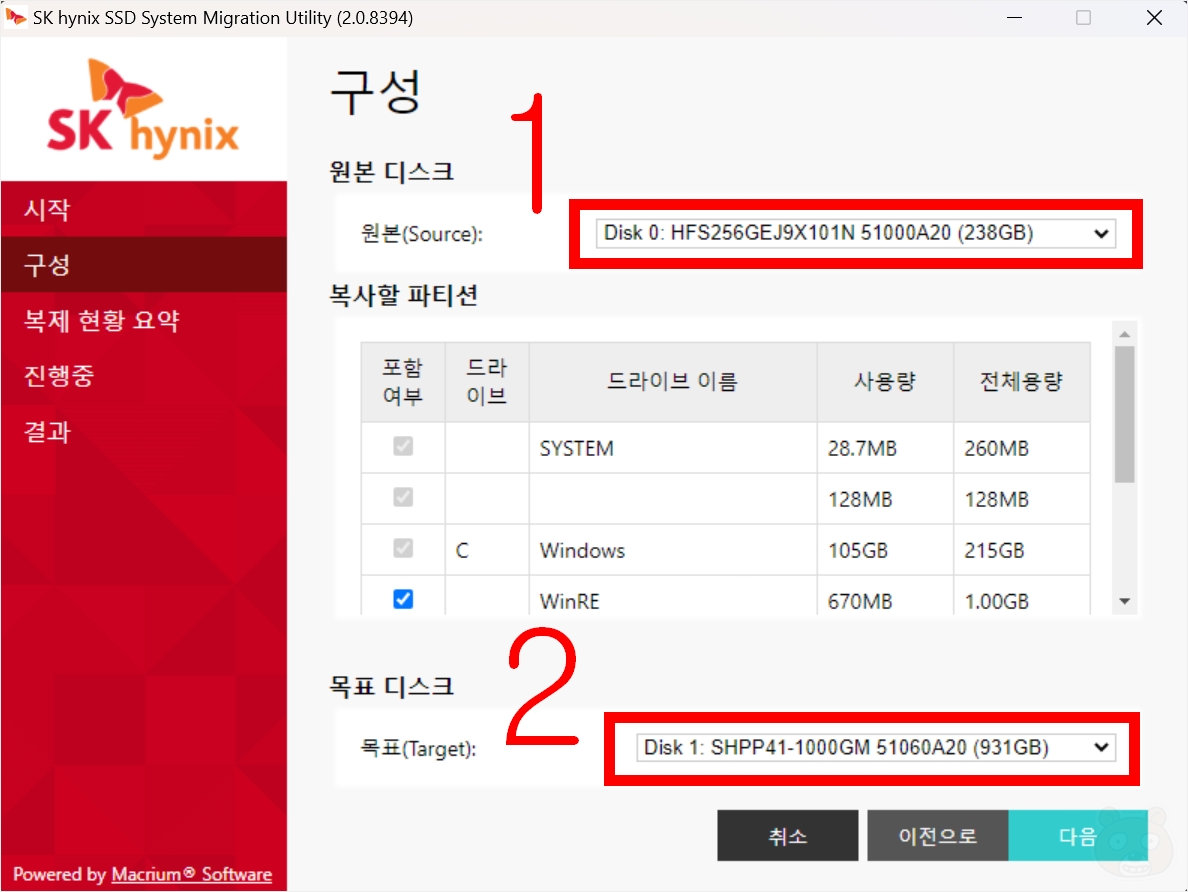This screenshot has width=1188, height=892.
Task: Open the Macrium Software link
Action: click(x=192, y=874)
